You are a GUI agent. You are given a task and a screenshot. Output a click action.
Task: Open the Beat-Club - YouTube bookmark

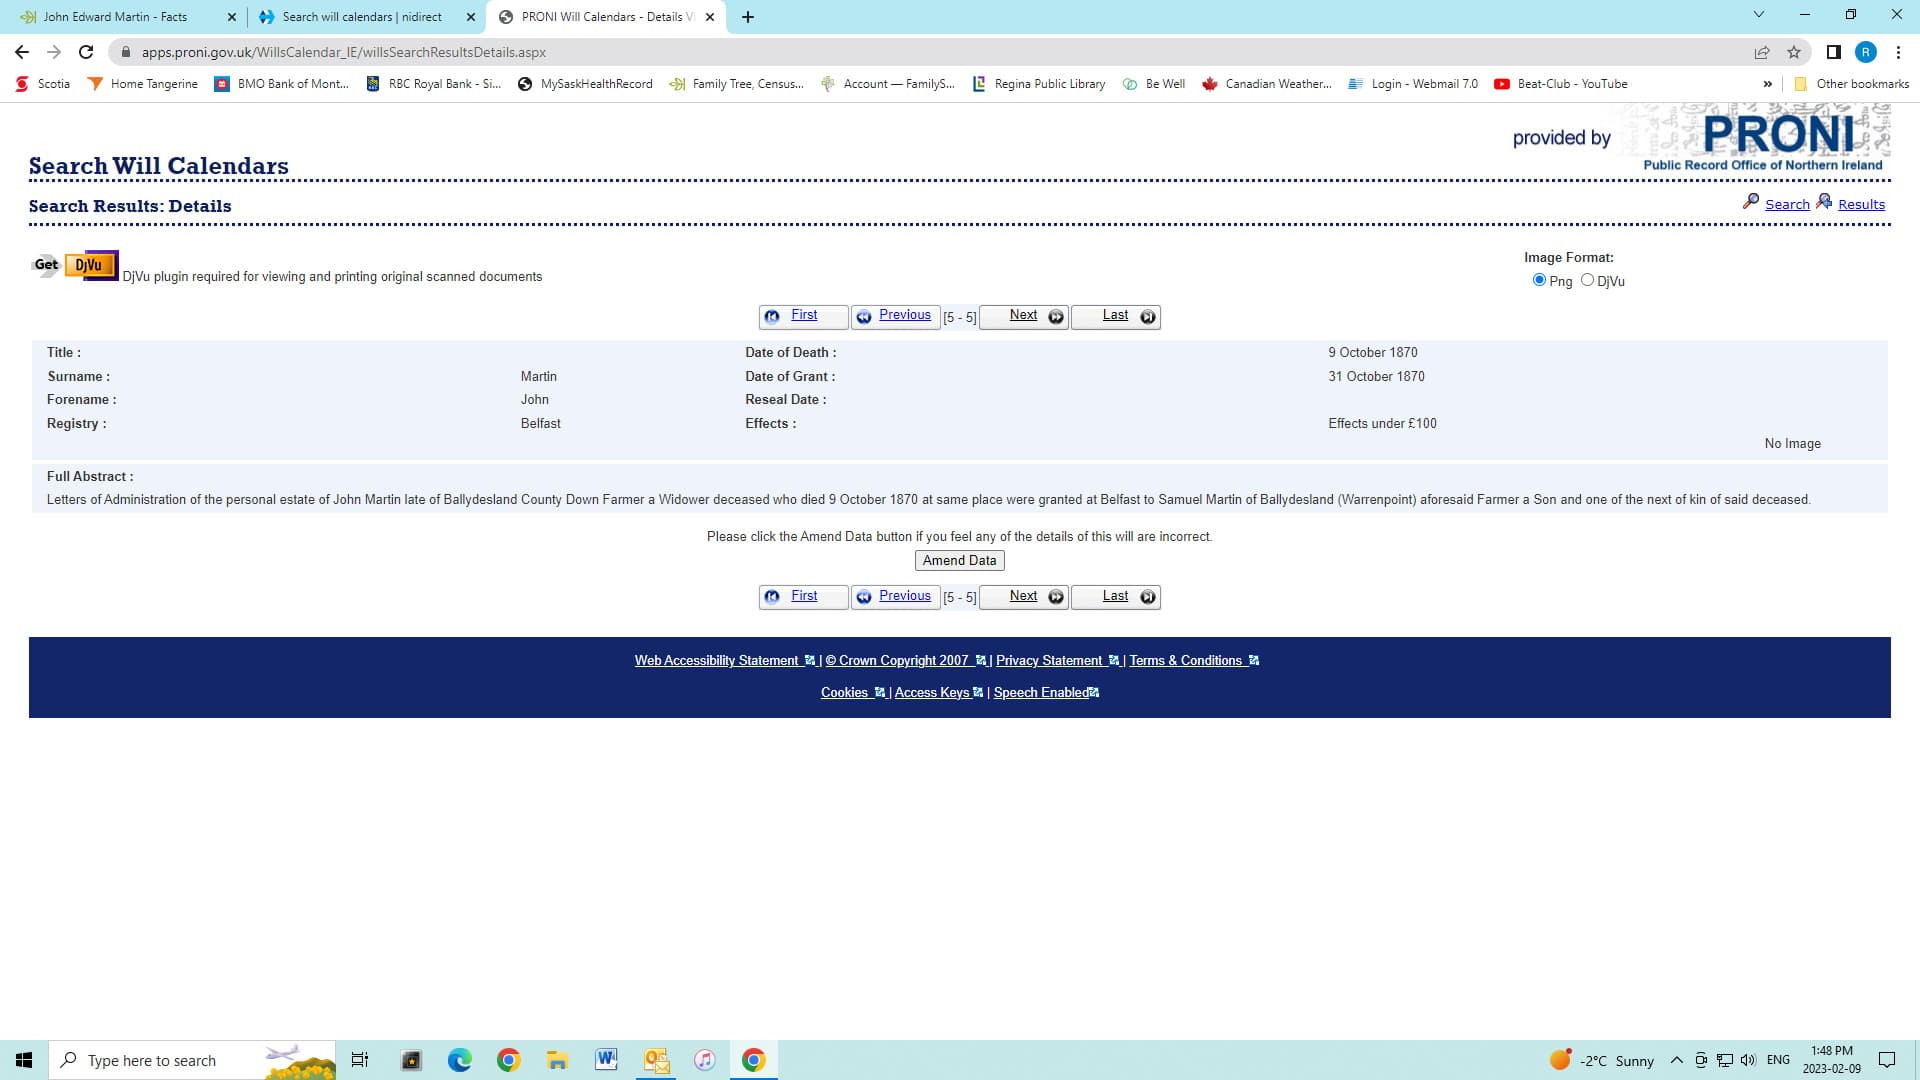click(x=1561, y=84)
